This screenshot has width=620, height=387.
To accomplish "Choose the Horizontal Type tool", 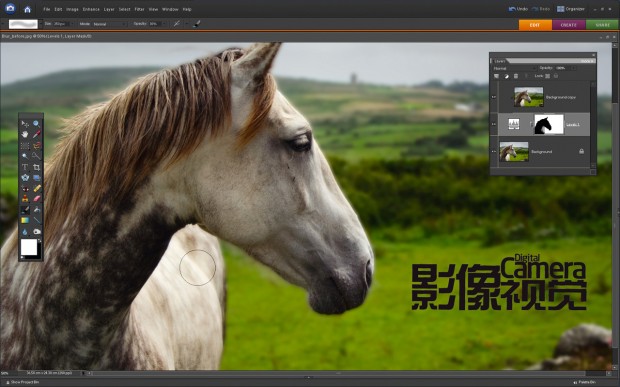I will point(25,167).
